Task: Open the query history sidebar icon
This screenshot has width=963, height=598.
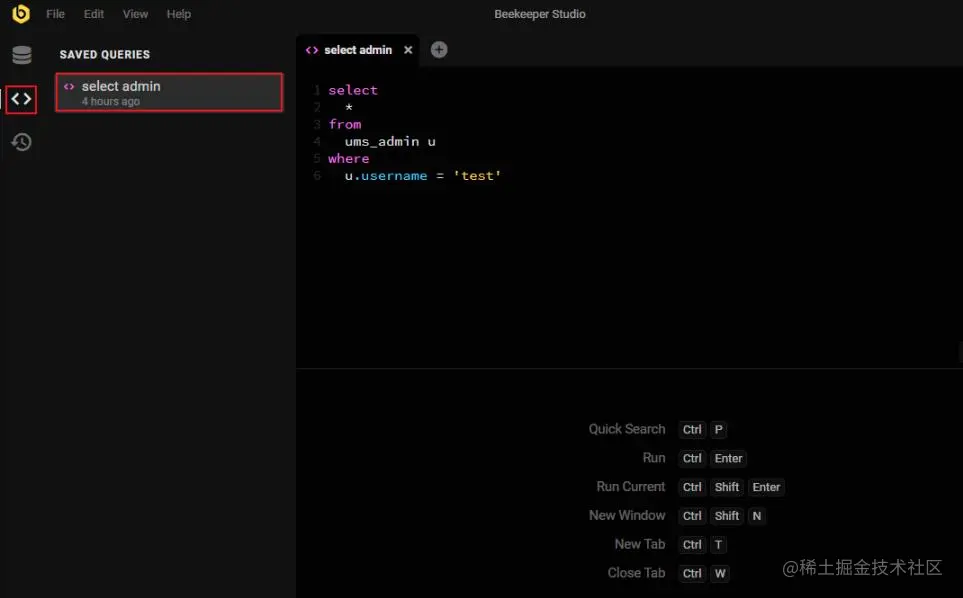Action: point(21,142)
